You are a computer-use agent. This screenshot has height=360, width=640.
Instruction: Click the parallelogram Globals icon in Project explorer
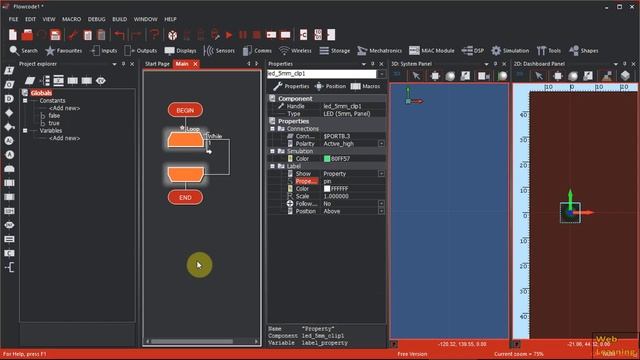[x=30, y=80]
